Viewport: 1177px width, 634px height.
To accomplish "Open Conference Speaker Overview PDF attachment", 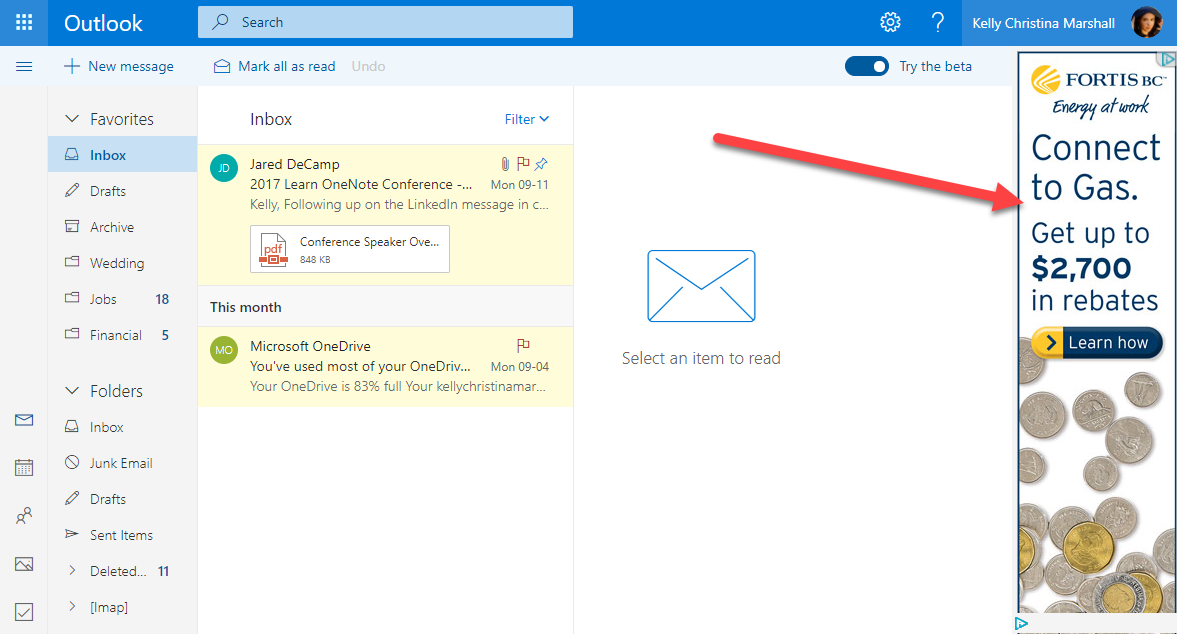I will (x=350, y=249).
